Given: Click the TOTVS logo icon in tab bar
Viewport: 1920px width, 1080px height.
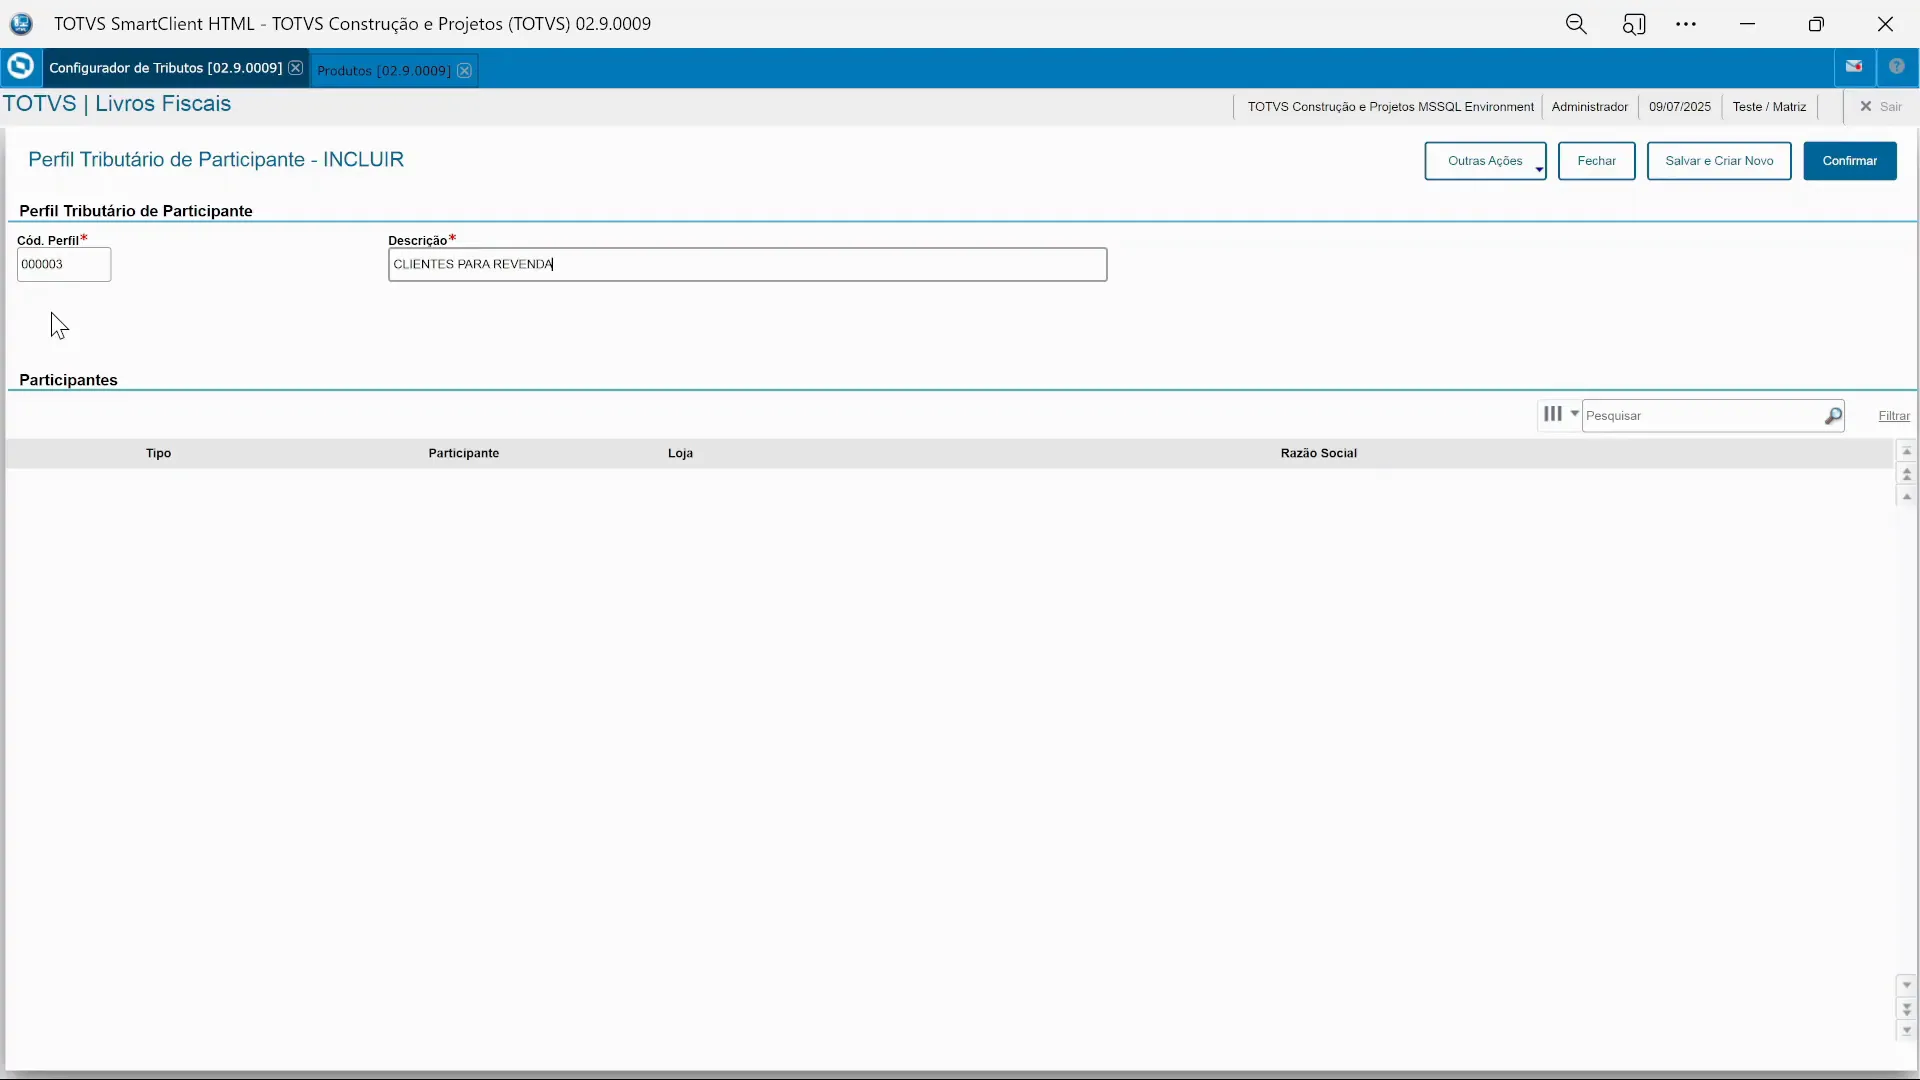Looking at the screenshot, I should point(20,67).
